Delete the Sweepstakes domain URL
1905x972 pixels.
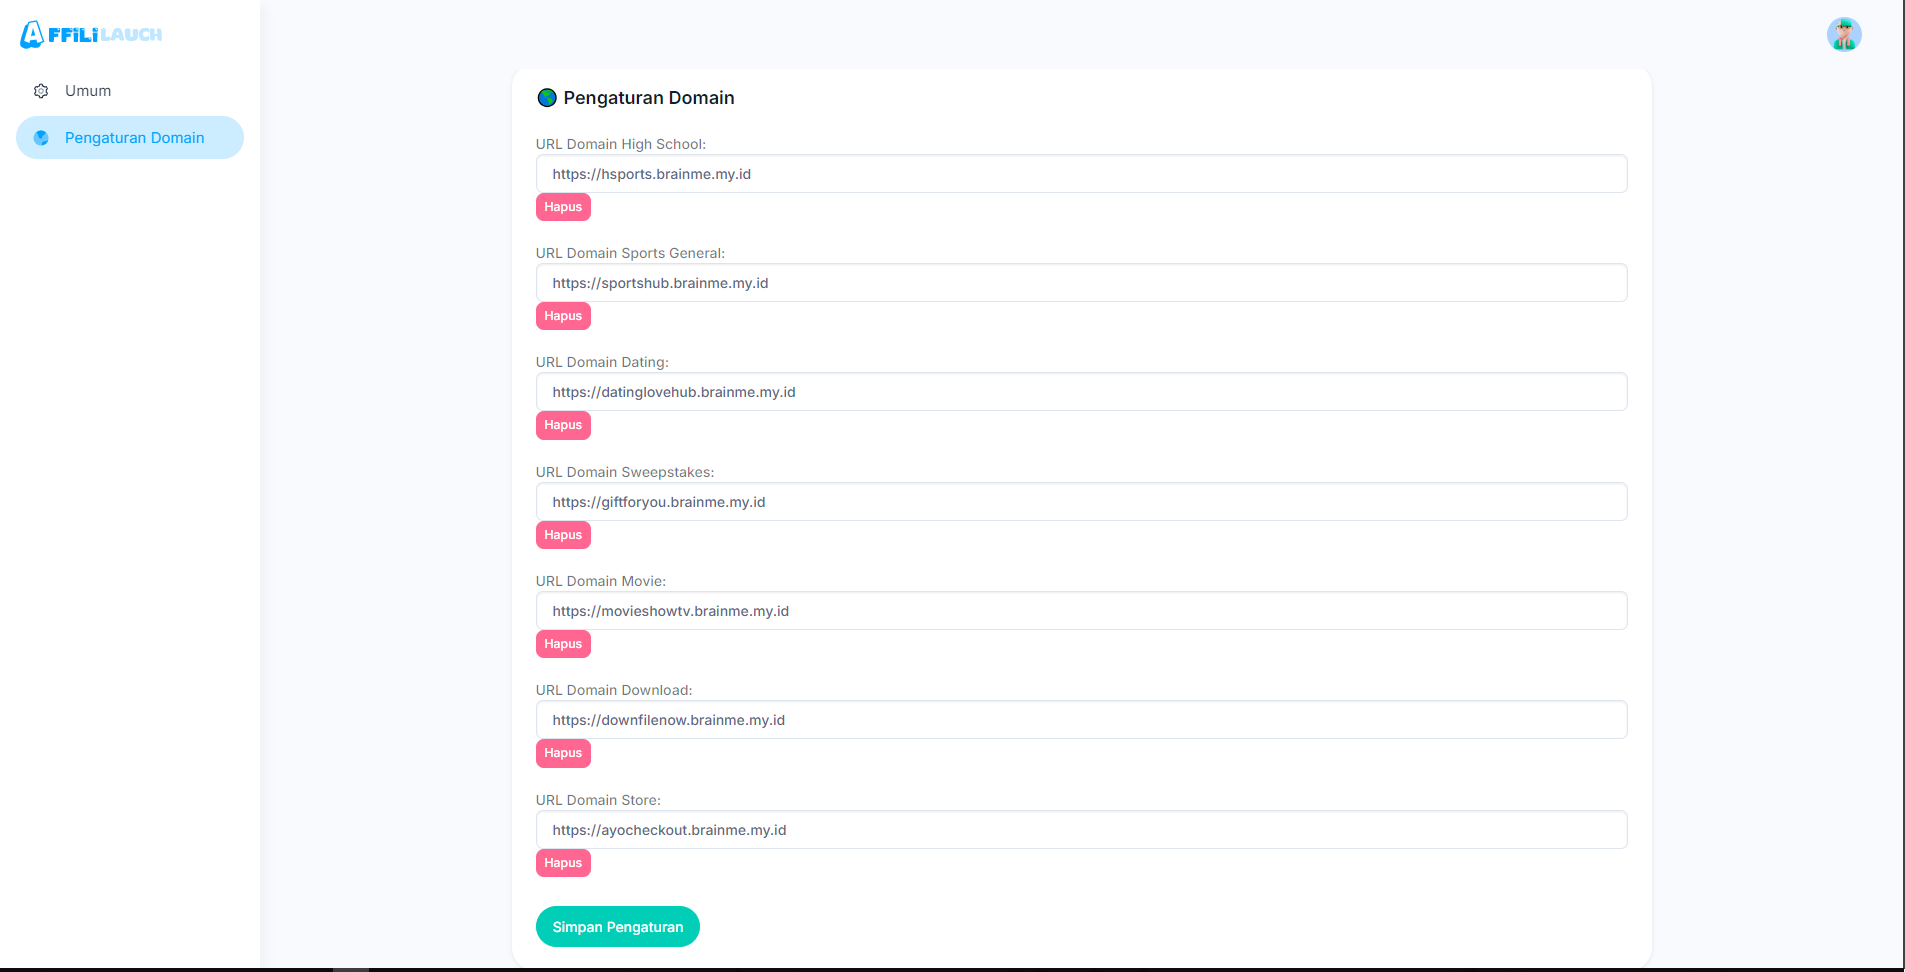[563, 535]
